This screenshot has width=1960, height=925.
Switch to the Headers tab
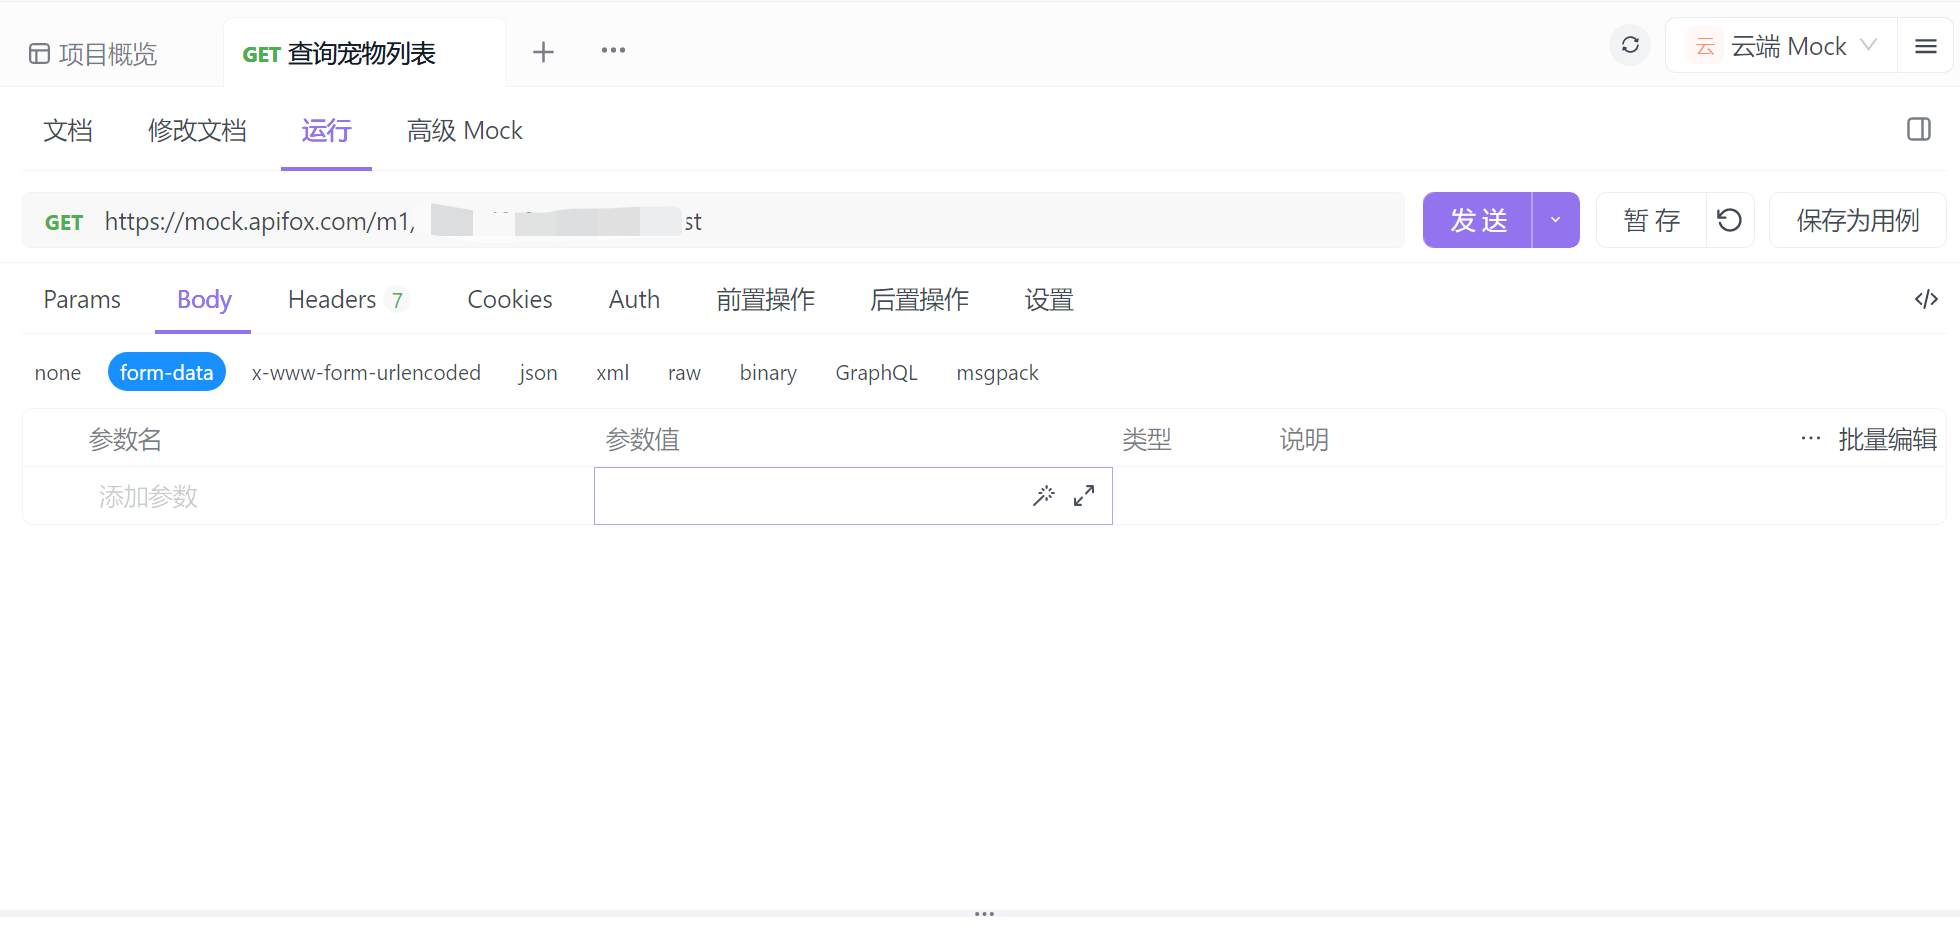(332, 299)
